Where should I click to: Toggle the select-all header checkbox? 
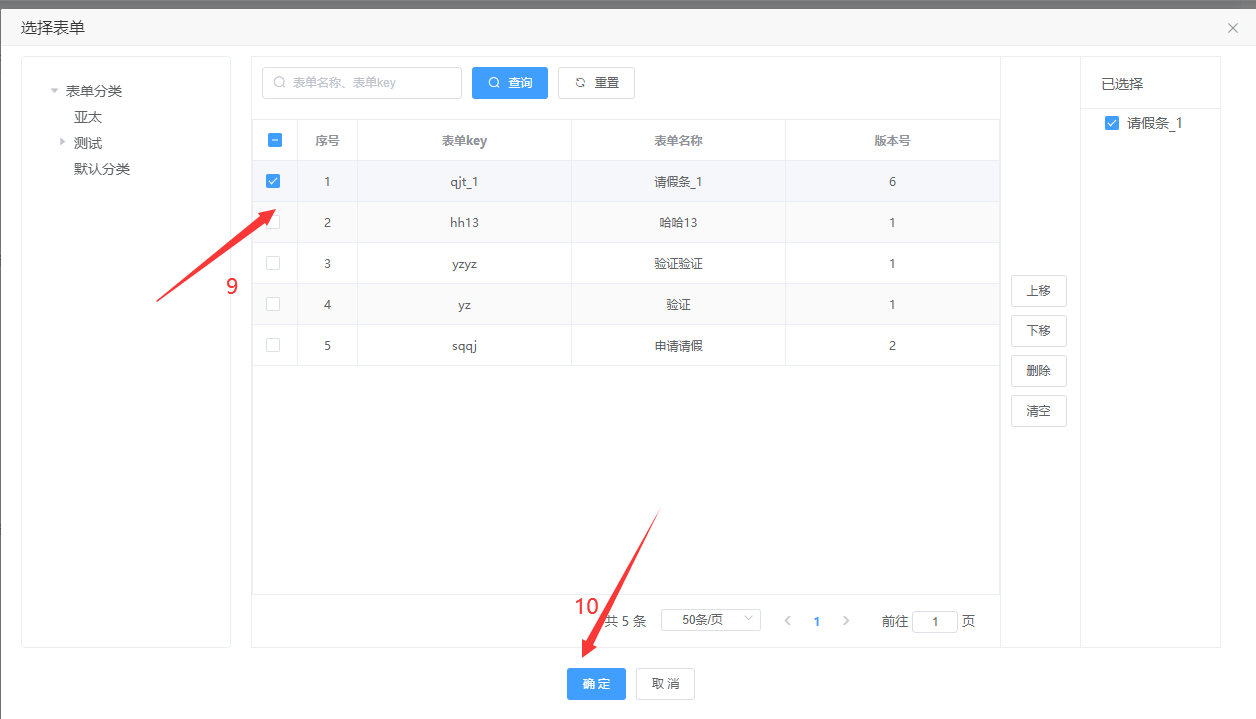275,141
